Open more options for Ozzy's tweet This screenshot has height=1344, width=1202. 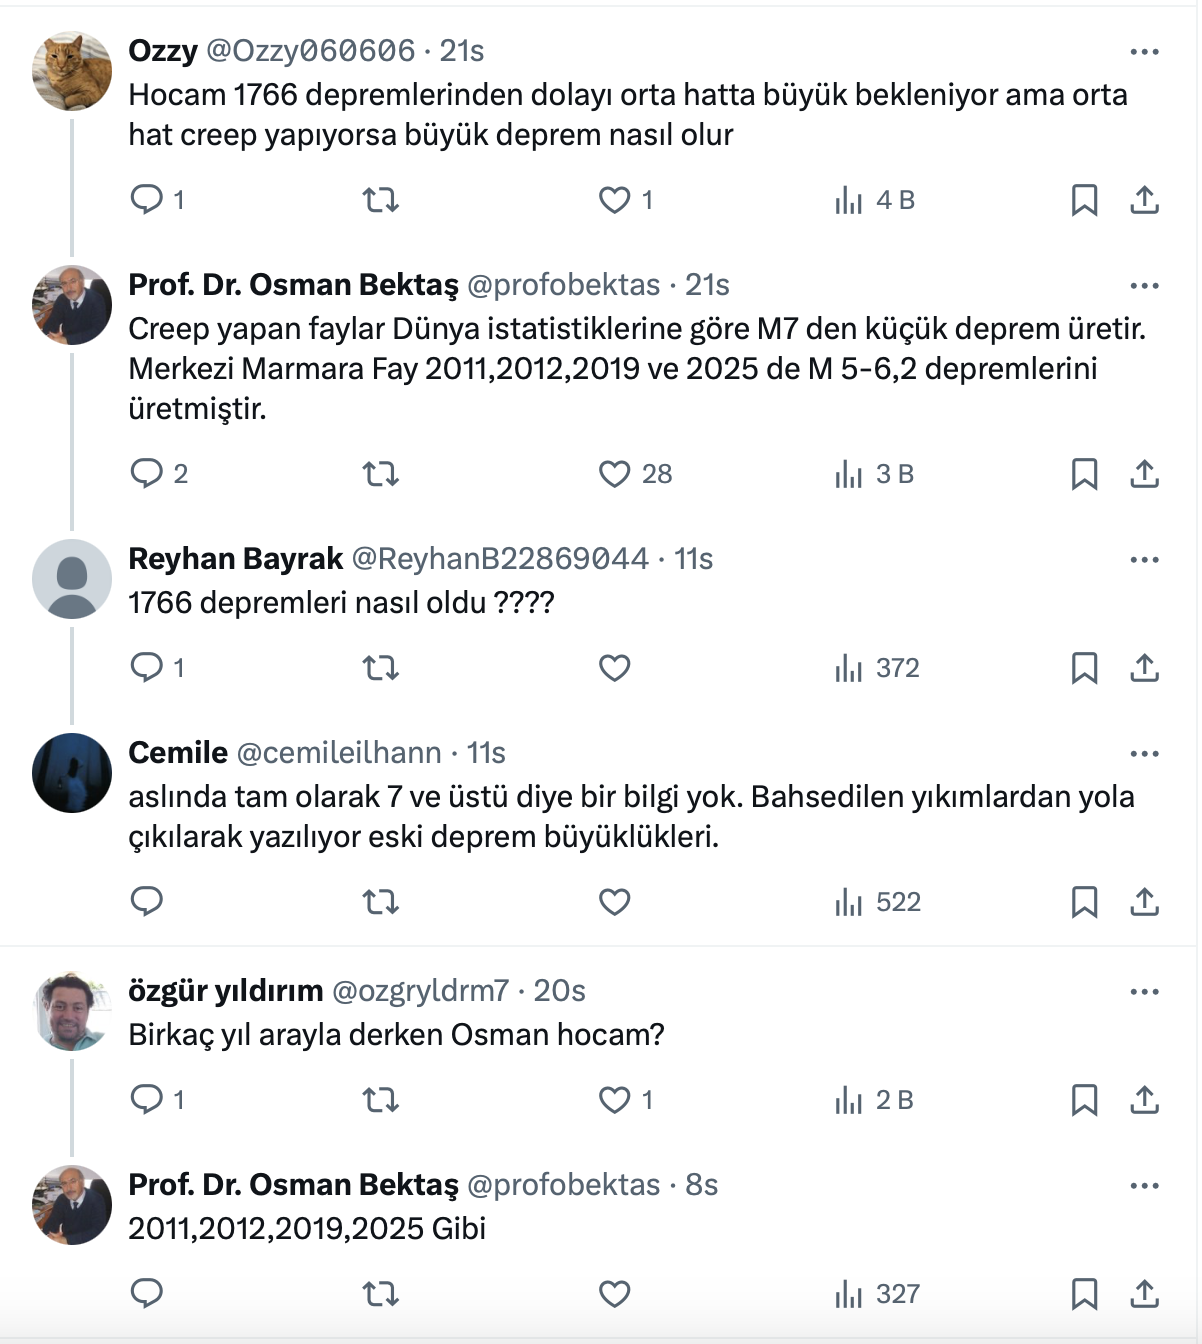click(x=1144, y=52)
